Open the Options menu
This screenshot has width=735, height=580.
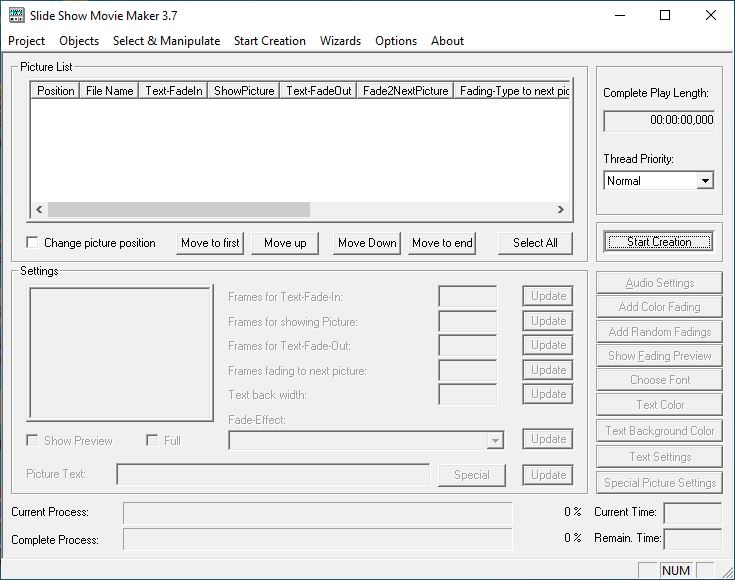coord(396,41)
